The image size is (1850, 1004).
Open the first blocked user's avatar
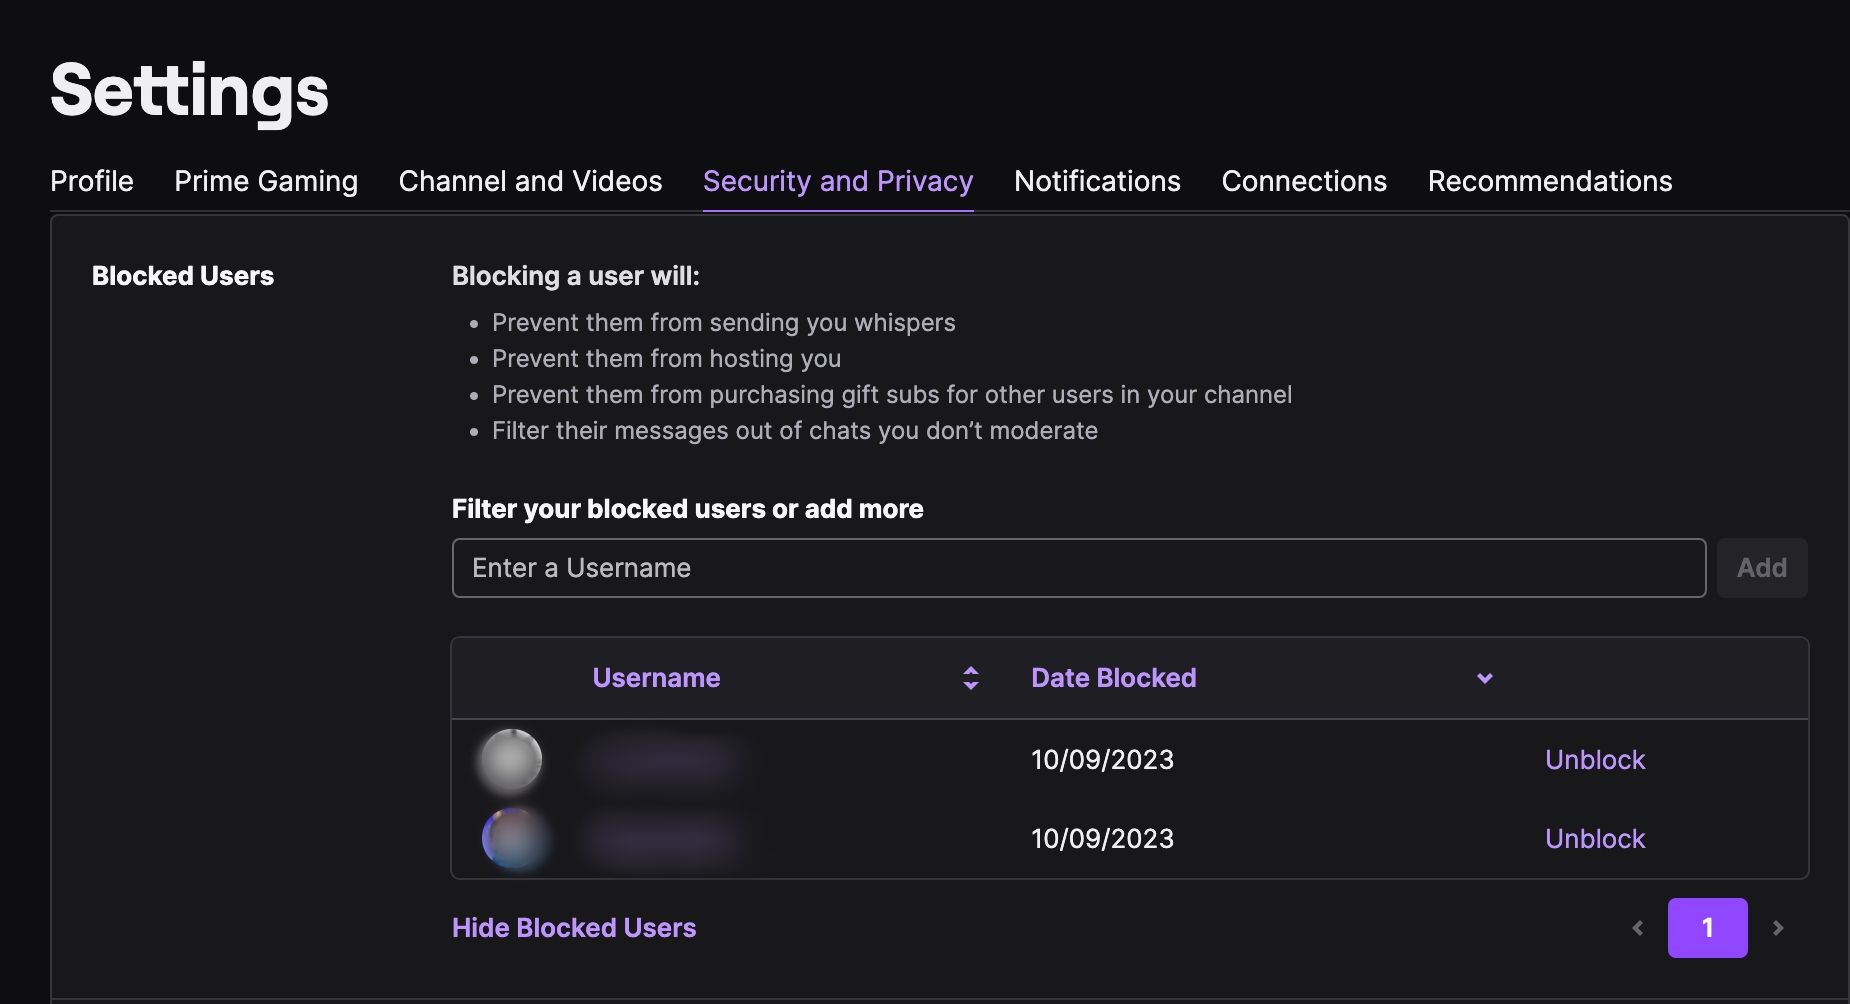tap(510, 759)
